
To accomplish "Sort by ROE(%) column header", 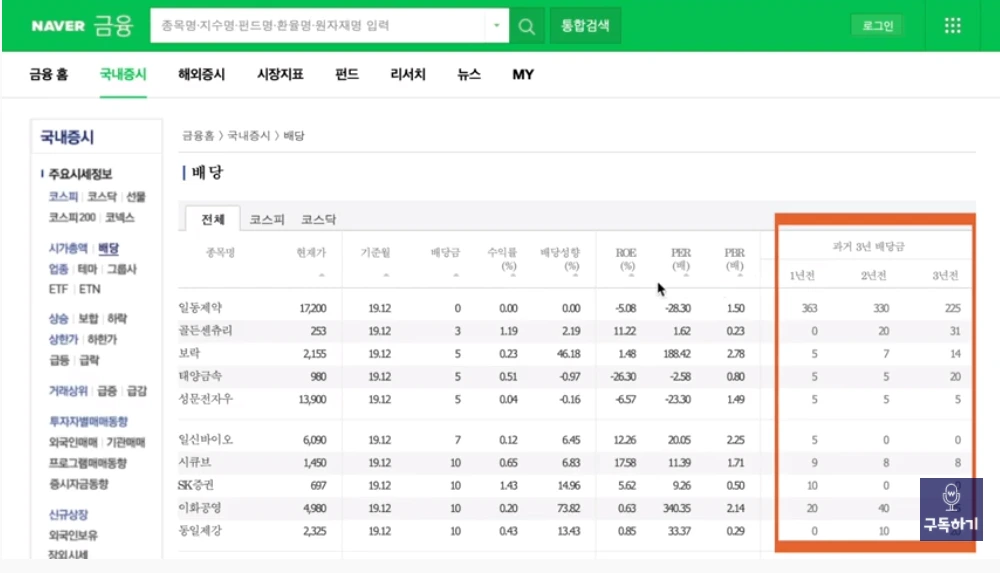I will click(626, 259).
